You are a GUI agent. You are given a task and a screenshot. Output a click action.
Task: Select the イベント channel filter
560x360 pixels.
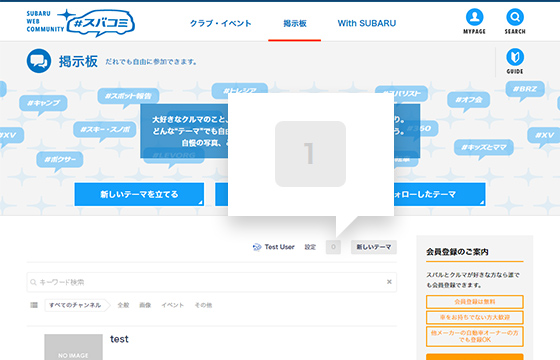click(172, 305)
